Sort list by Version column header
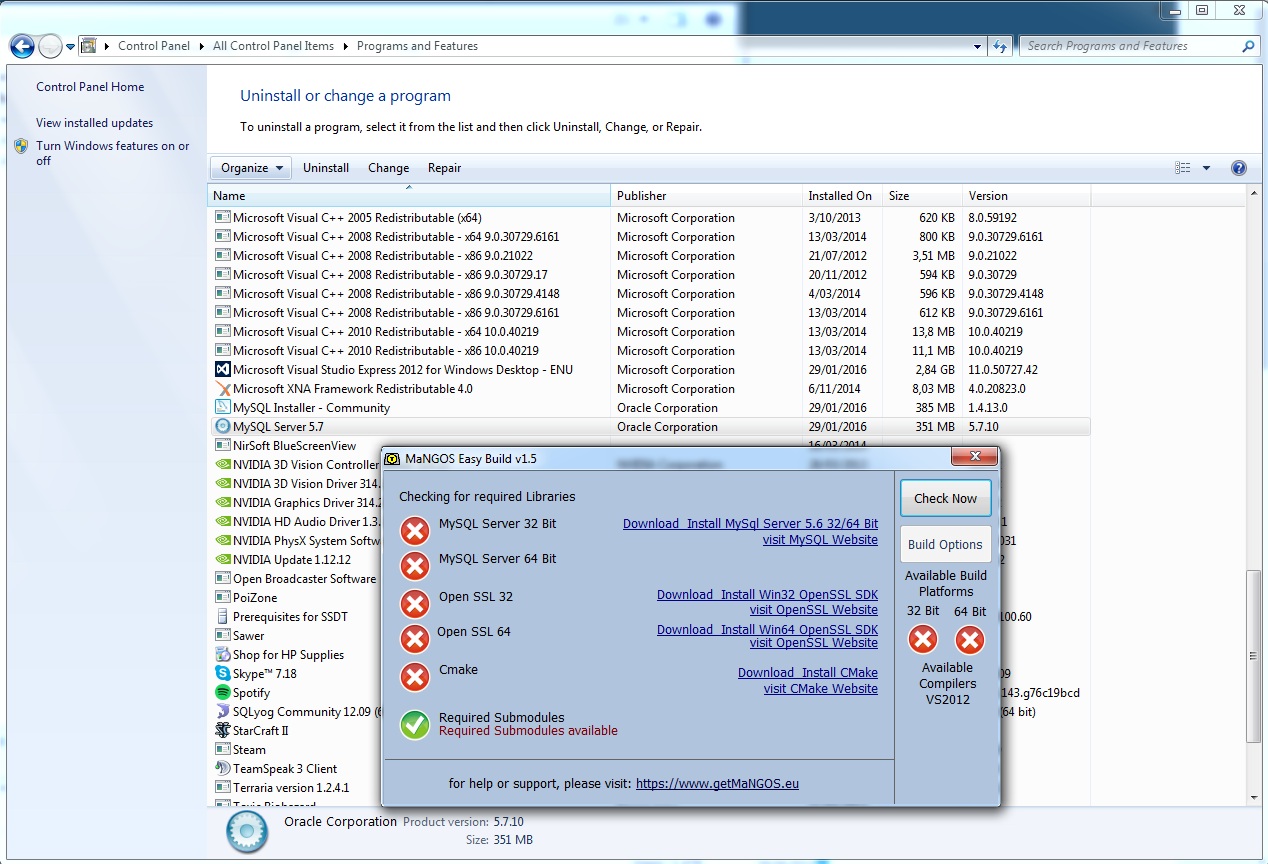The image size is (1268, 864). [1026, 196]
